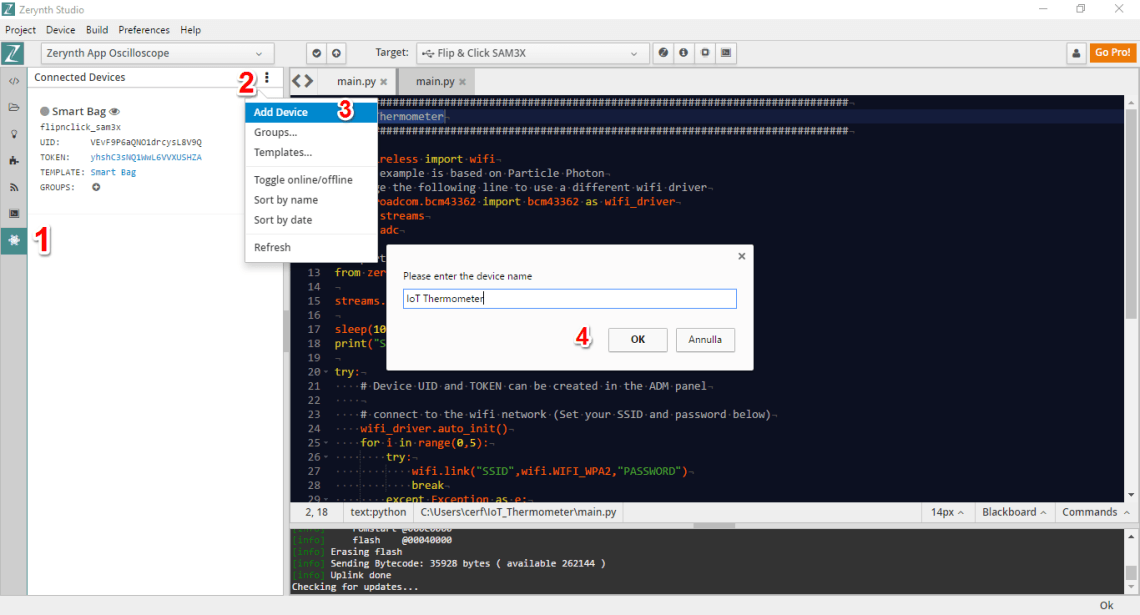
Task: Open the terminal console sidebar icon
Action: (x=13, y=213)
